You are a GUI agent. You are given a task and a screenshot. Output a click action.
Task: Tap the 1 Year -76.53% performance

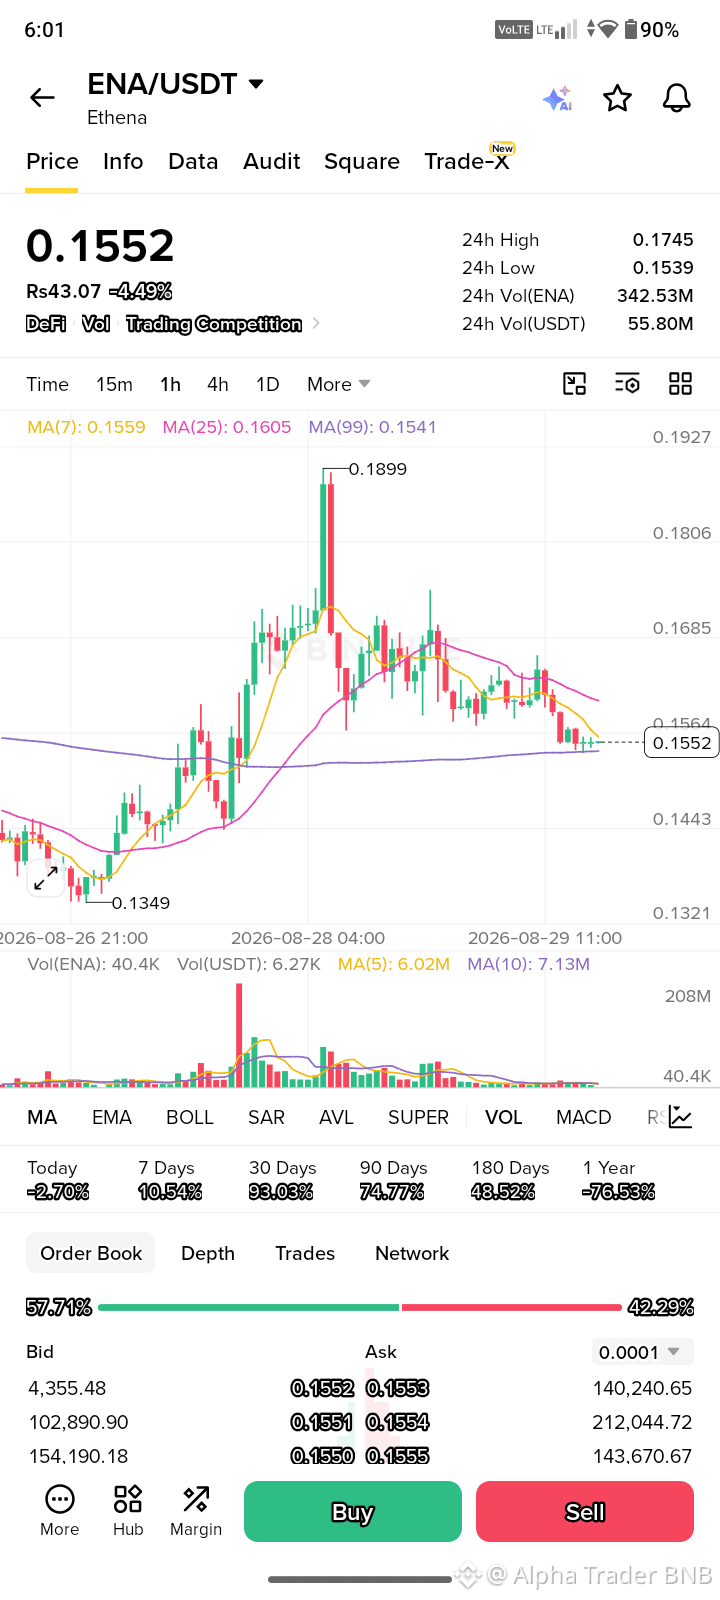click(x=619, y=1180)
